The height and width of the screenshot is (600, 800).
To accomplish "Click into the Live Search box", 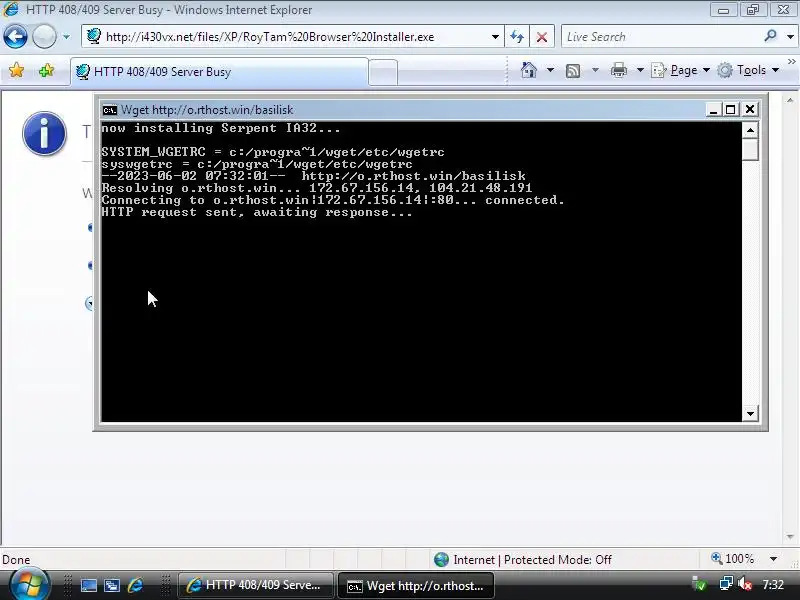I will [x=661, y=37].
